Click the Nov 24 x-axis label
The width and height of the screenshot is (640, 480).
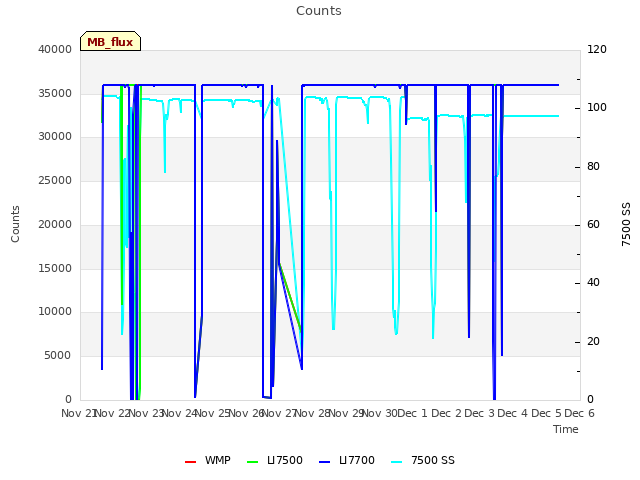pos(180,413)
